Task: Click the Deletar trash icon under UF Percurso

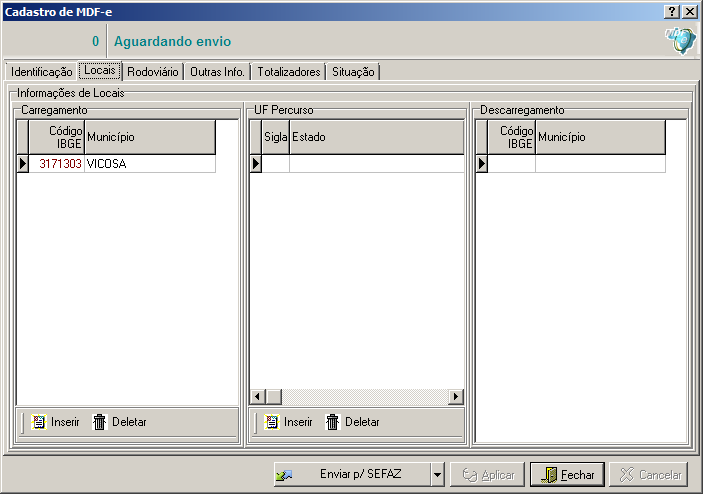Action: click(x=333, y=422)
